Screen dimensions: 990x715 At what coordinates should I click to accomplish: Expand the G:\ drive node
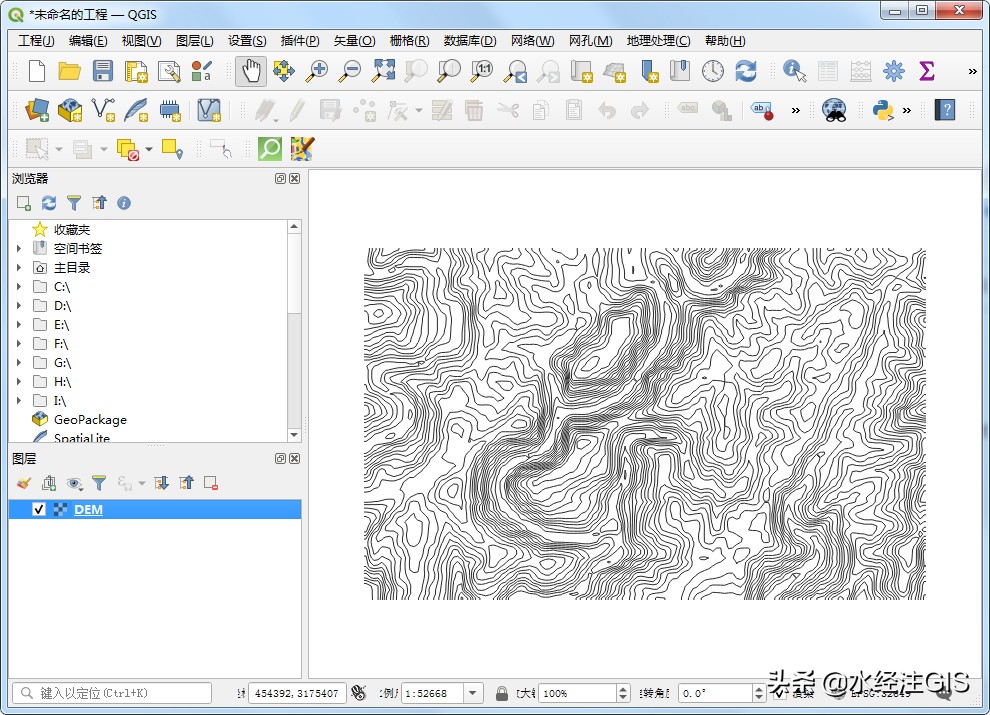19,362
